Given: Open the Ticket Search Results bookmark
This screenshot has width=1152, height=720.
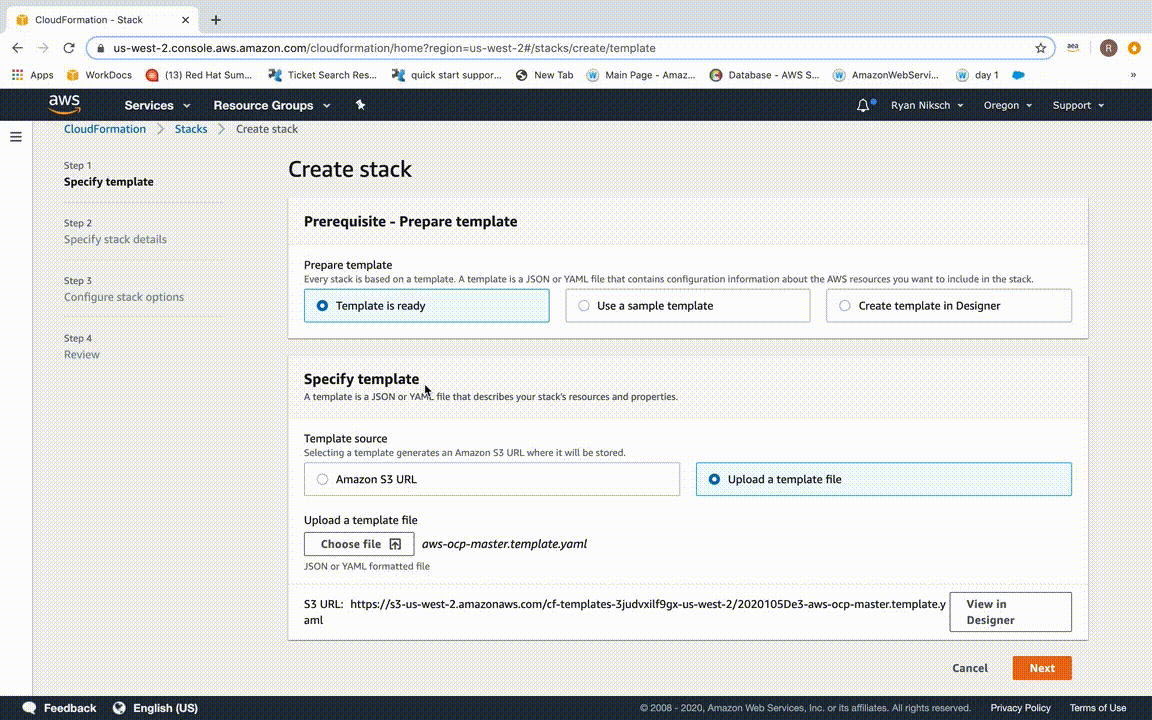Looking at the screenshot, I should [x=323, y=75].
